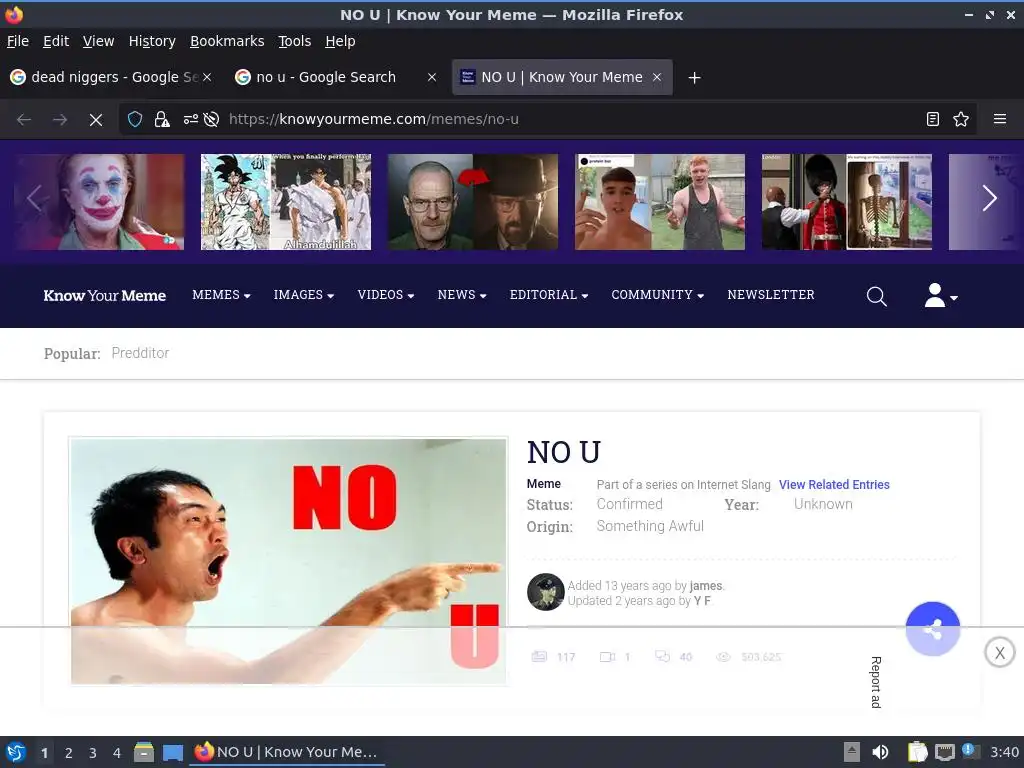
Task: Toggle reader view
Action: click(933, 119)
